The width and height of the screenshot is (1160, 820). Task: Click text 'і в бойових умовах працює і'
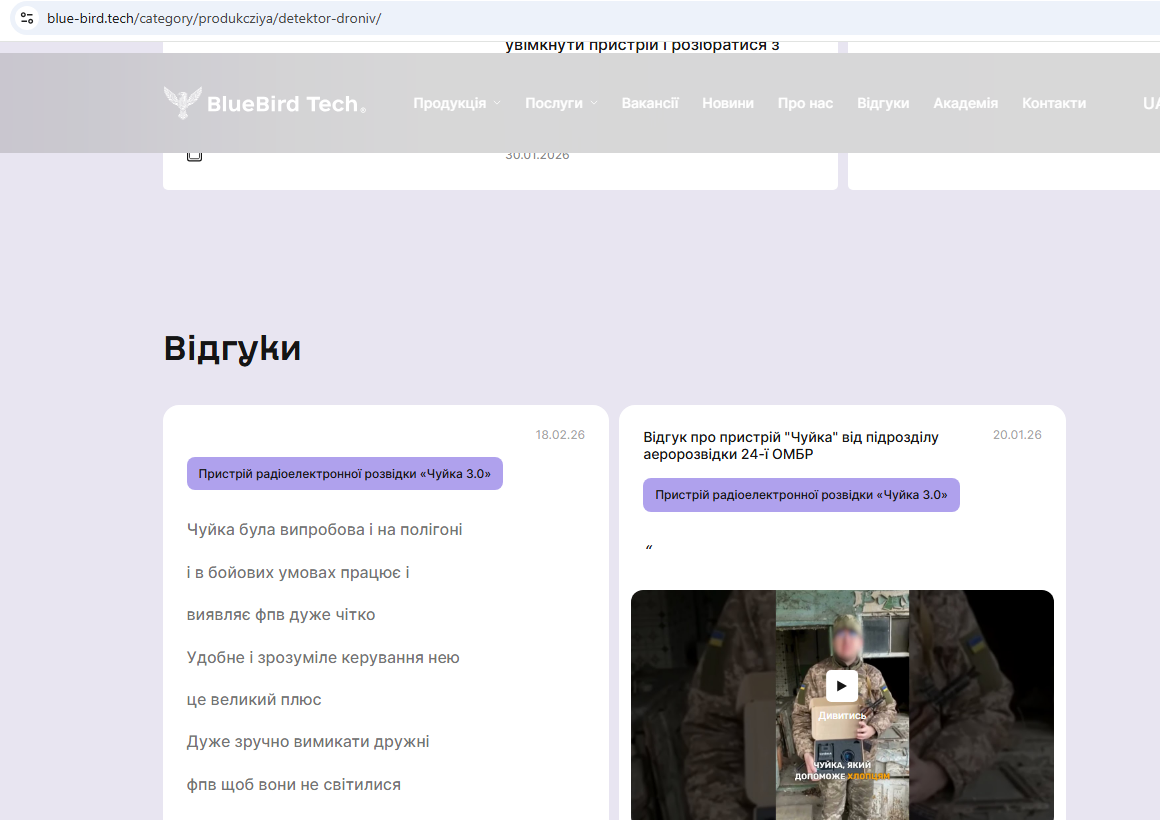[298, 573]
